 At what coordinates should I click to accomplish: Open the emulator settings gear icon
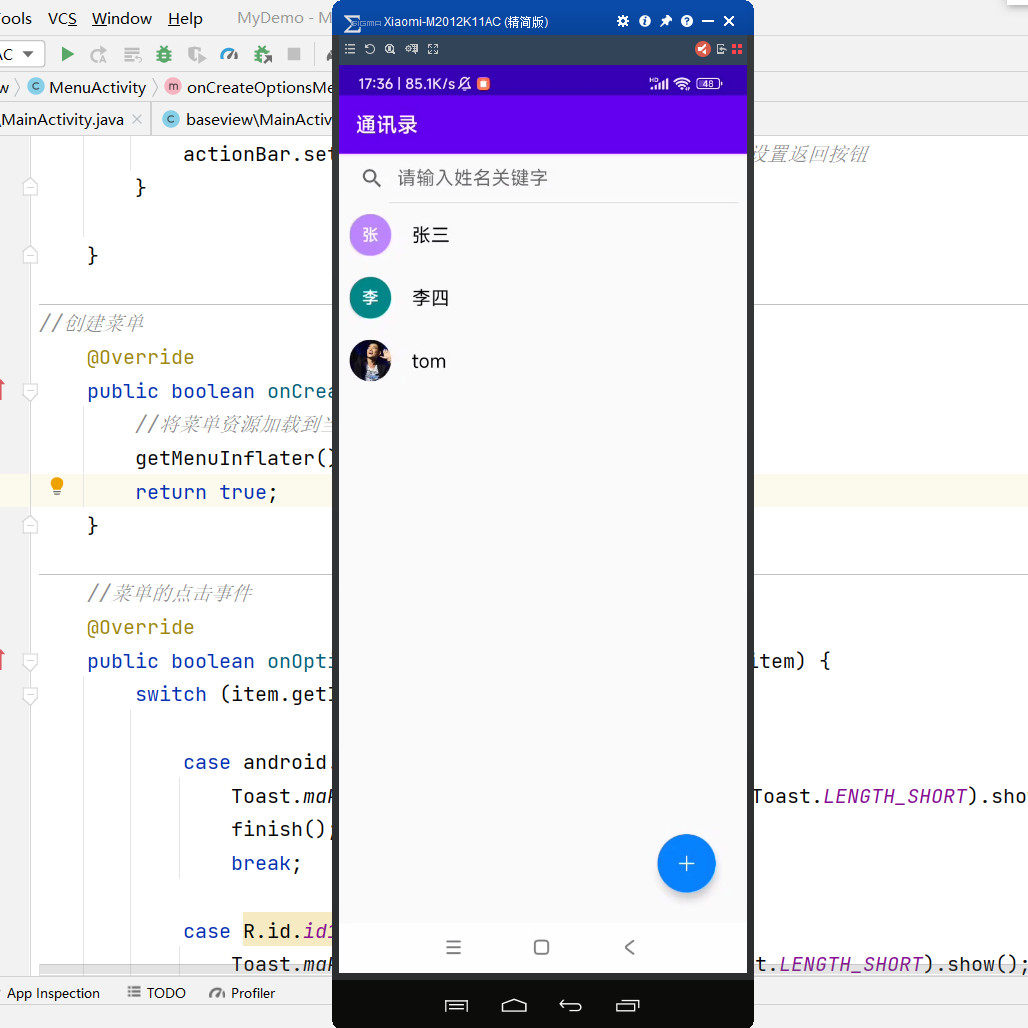pos(623,20)
